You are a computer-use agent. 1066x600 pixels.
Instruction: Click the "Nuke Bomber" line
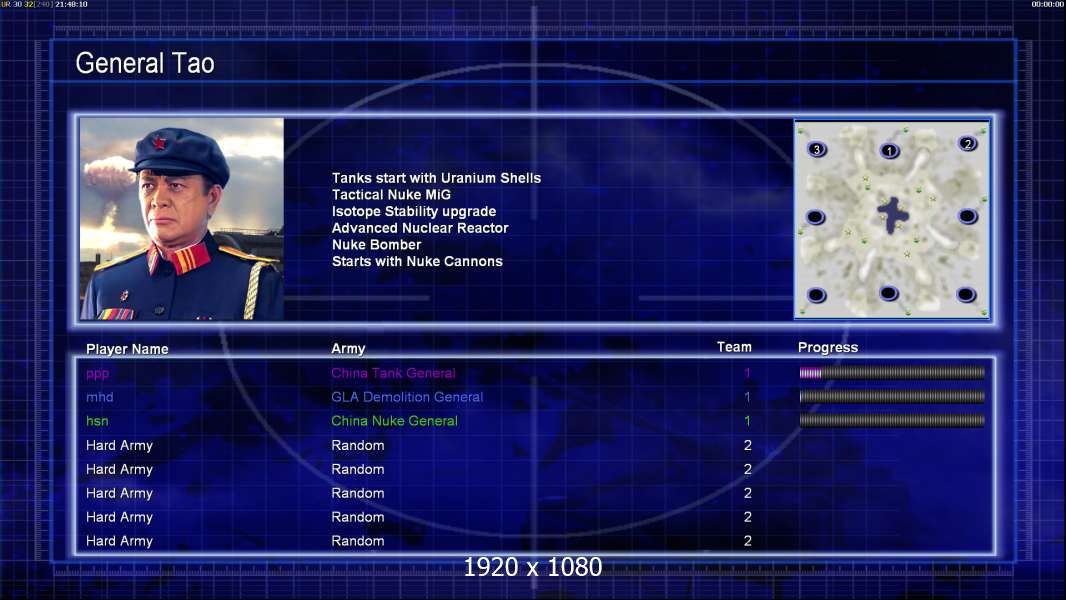point(377,245)
